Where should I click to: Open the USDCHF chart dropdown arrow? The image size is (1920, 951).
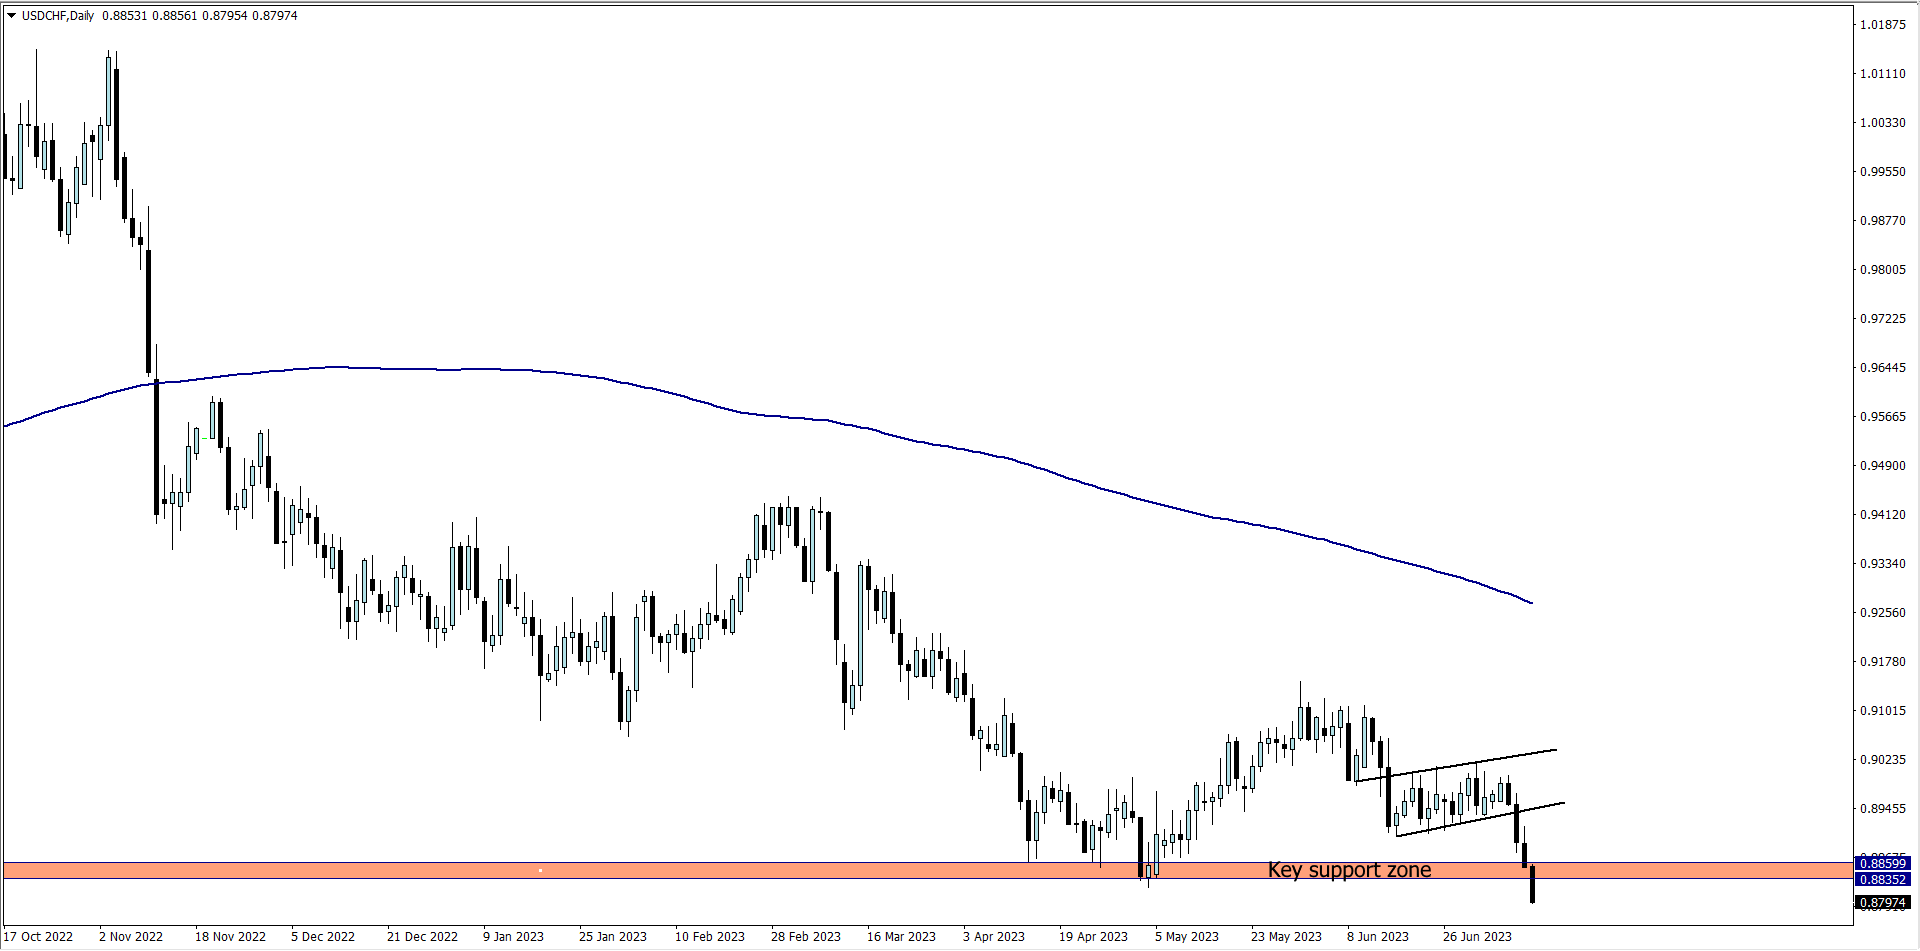pos(12,16)
